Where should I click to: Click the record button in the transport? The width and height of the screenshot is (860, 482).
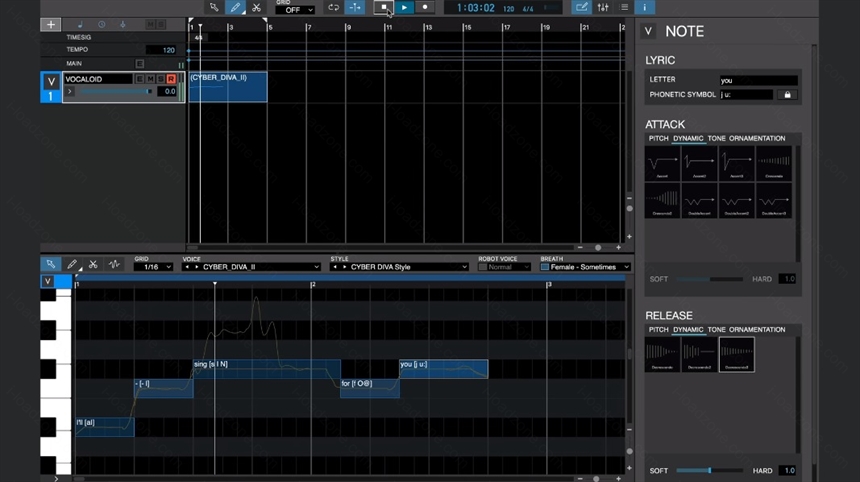pyautogui.click(x=425, y=7)
